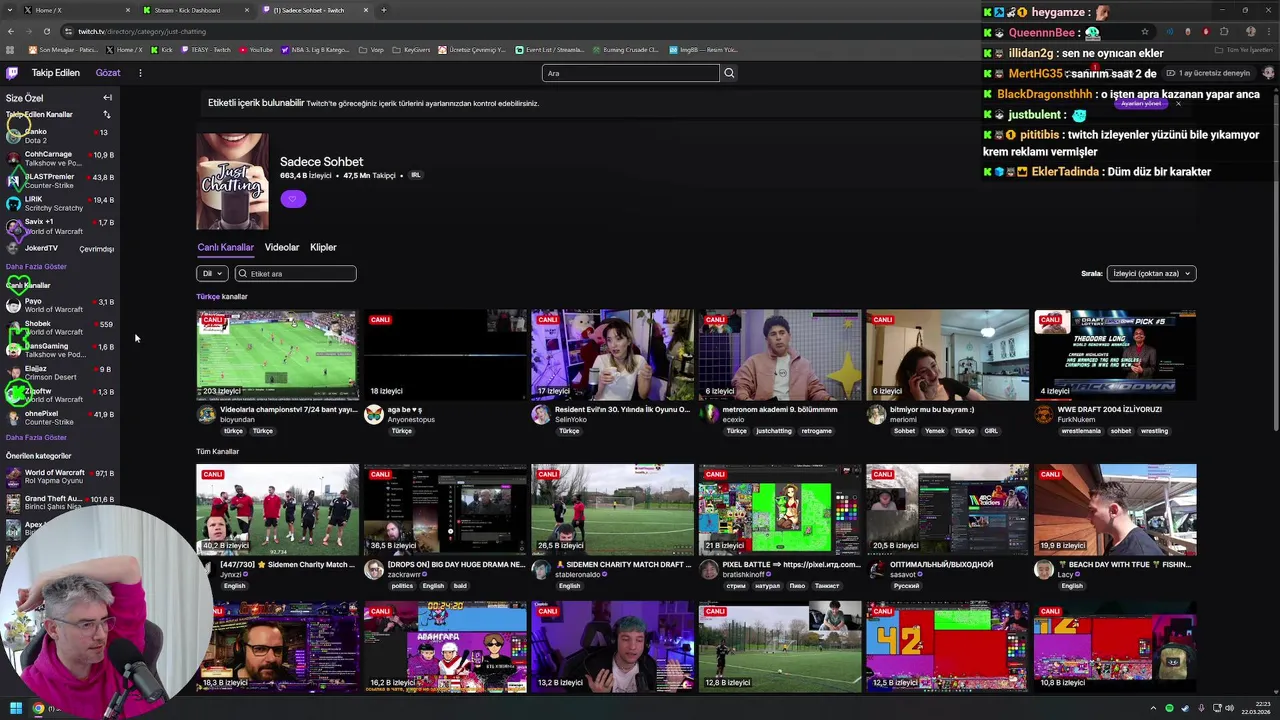Open the Vorp bookmarks folder
The image size is (1280, 720).
tap(372, 49)
